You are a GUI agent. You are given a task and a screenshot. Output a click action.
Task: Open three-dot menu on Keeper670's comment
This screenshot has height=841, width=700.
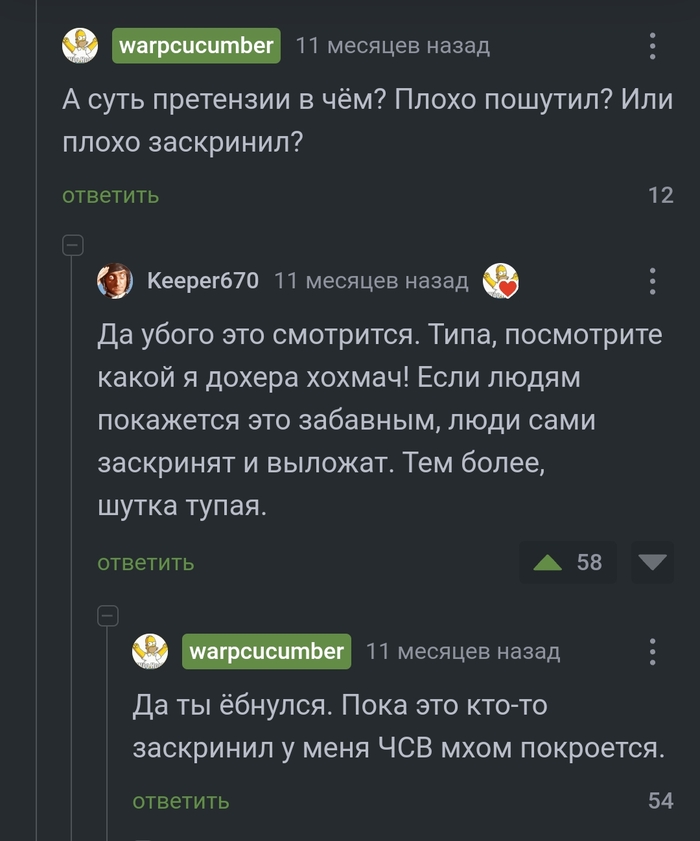coord(652,281)
